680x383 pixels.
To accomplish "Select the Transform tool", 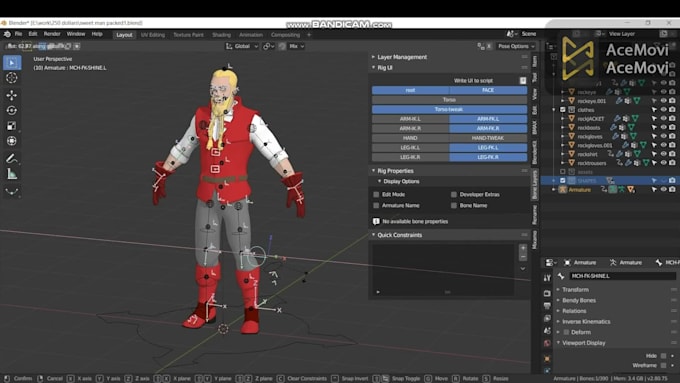I will pos(12,141).
